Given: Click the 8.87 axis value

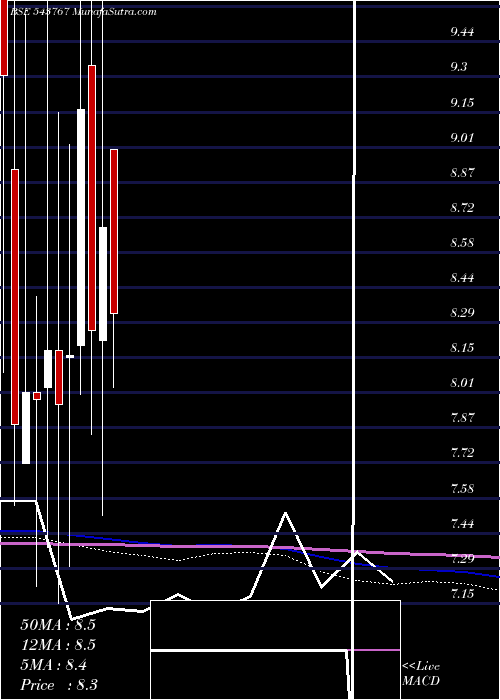Looking at the screenshot, I should pos(462,173).
